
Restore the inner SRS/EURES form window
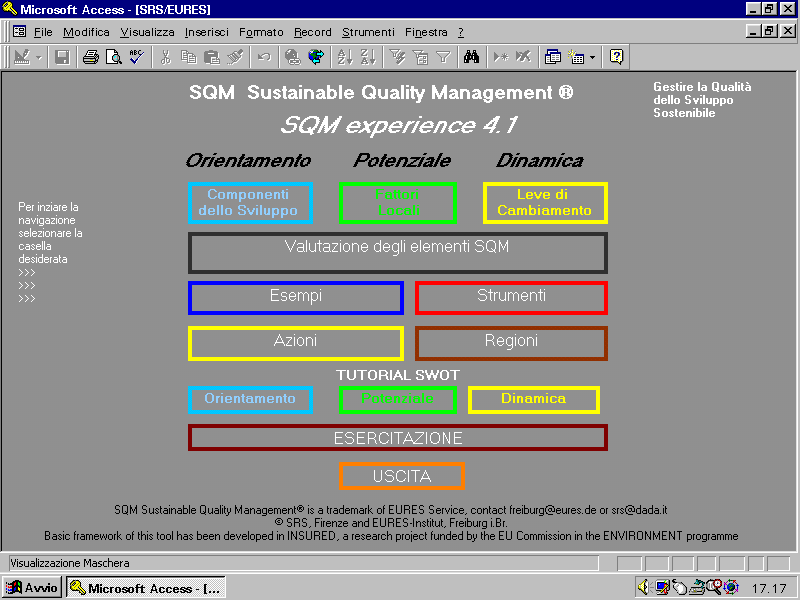(769, 32)
